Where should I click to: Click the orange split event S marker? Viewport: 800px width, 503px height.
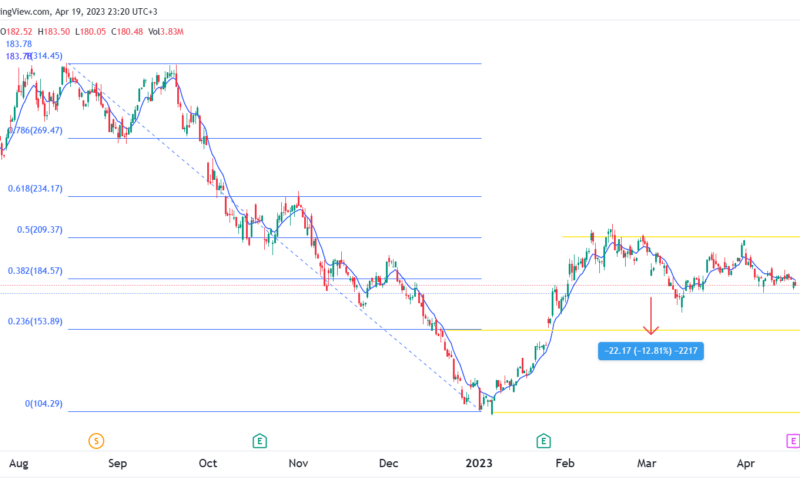(x=96, y=441)
